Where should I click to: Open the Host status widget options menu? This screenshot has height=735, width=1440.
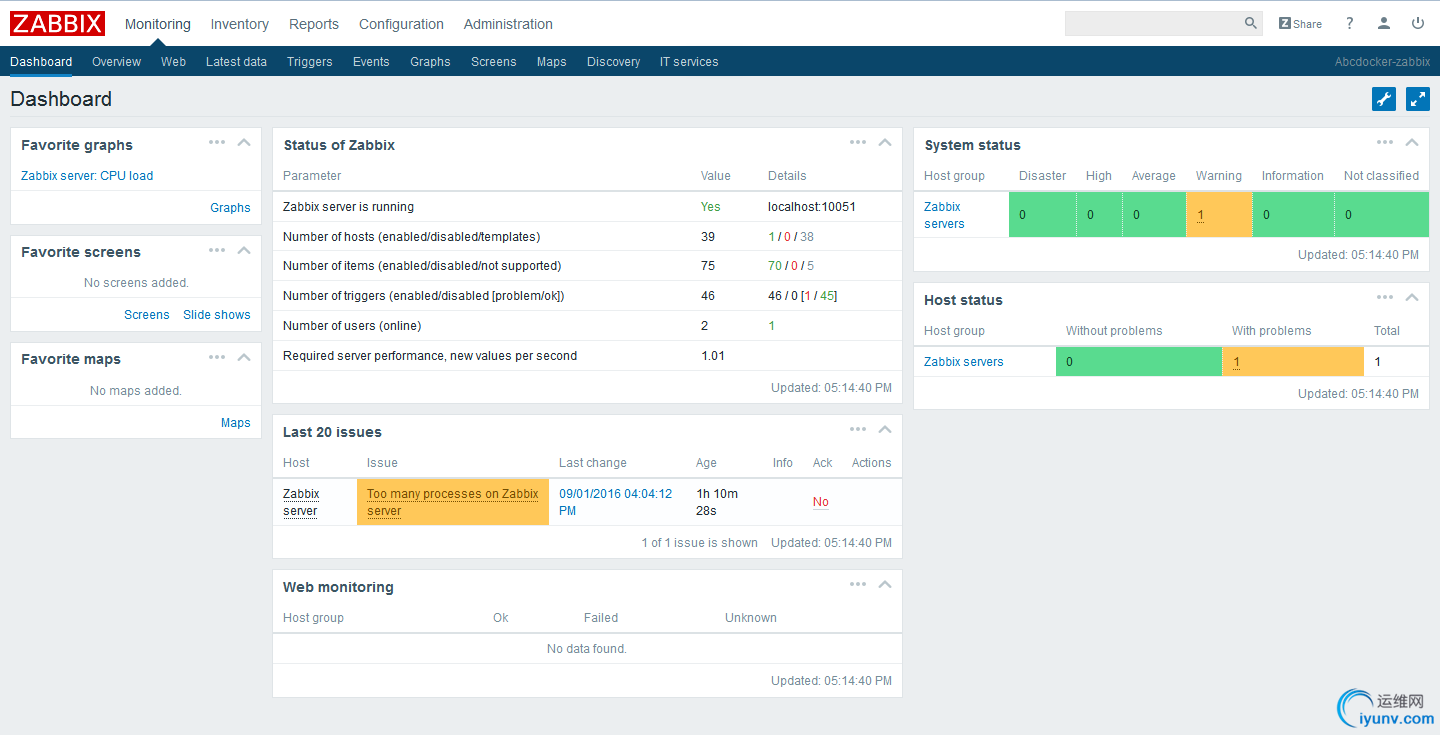point(1385,297)
